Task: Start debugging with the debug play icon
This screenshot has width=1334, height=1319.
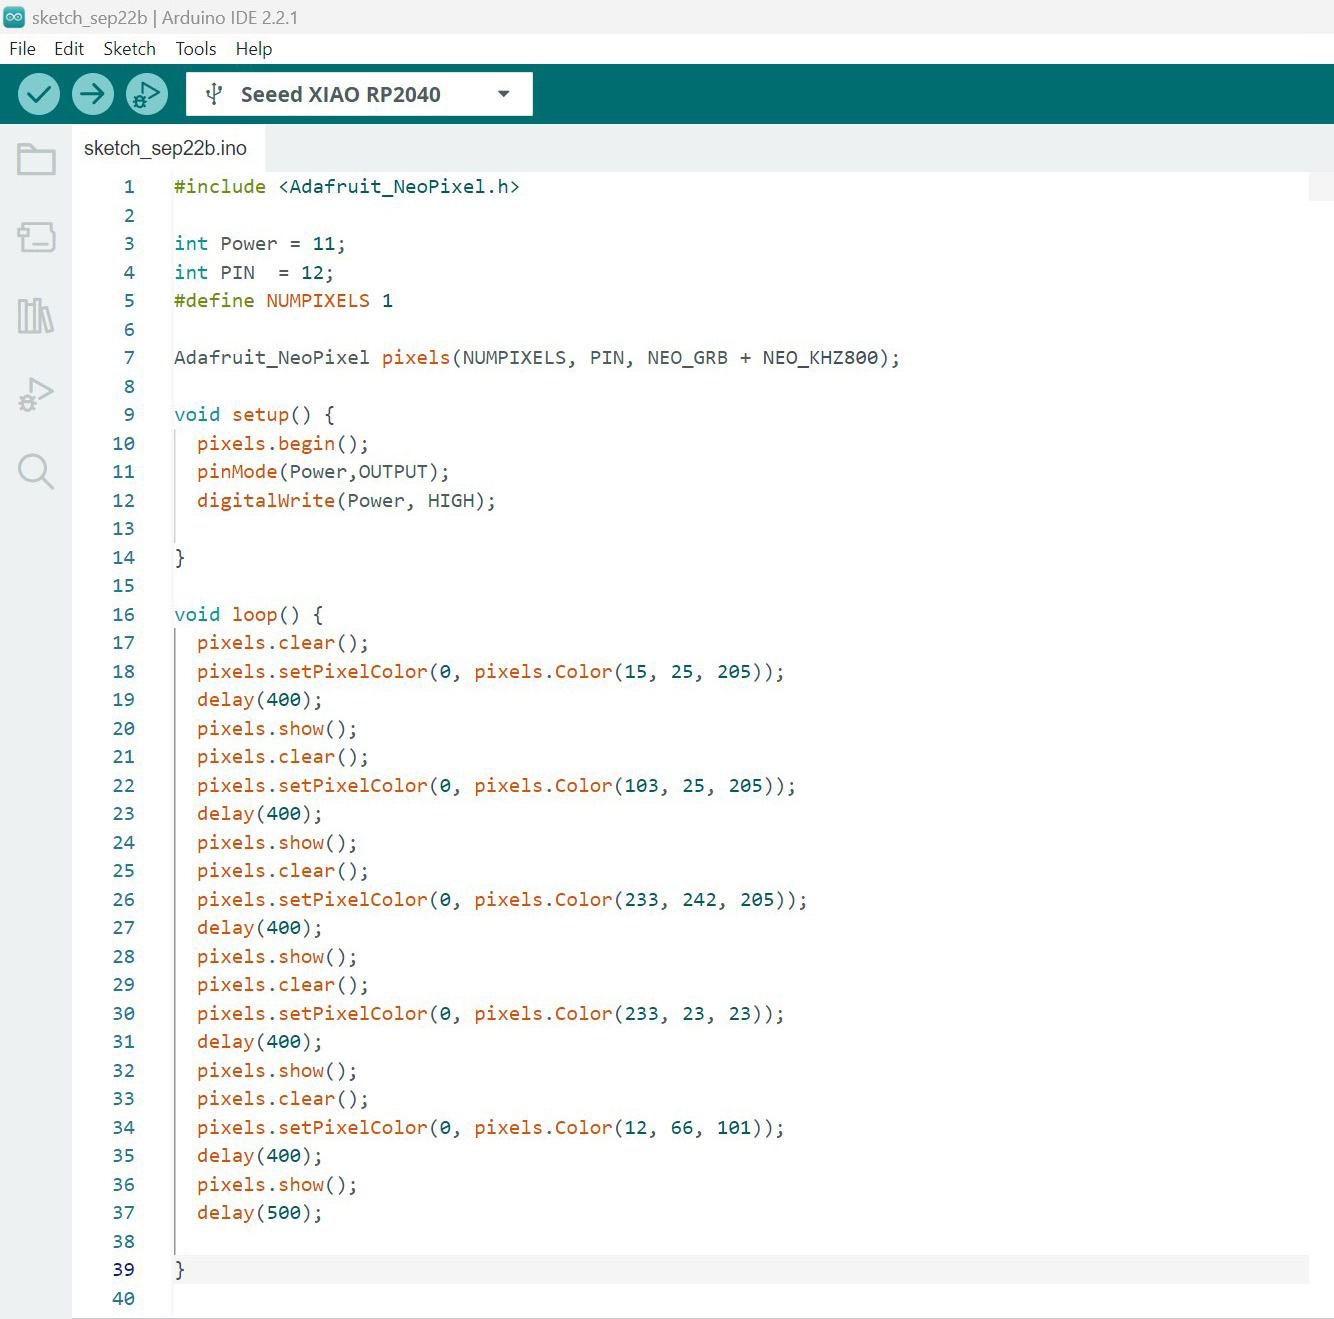Action: [x=146, y=94]
